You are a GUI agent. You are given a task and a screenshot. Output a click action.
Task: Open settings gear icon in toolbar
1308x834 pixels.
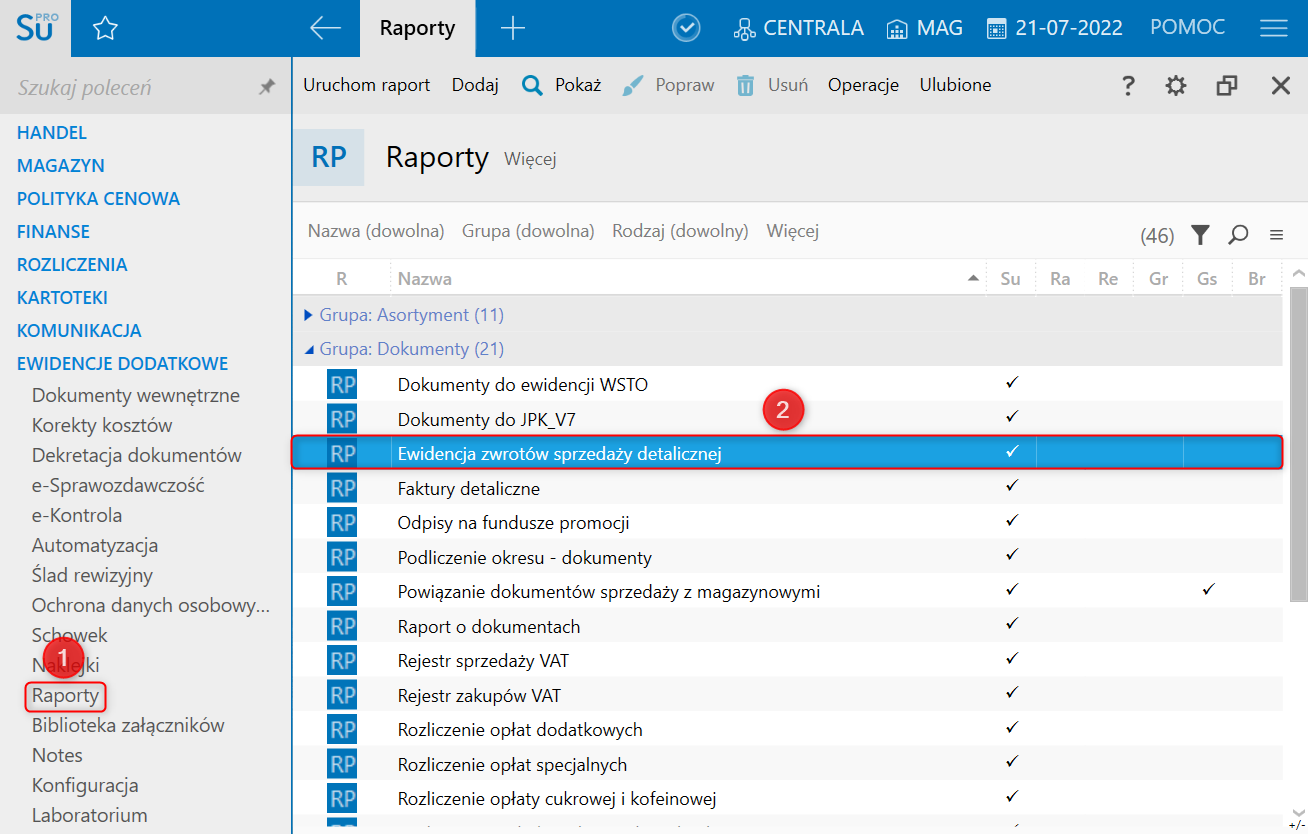tap(1176, 86)
